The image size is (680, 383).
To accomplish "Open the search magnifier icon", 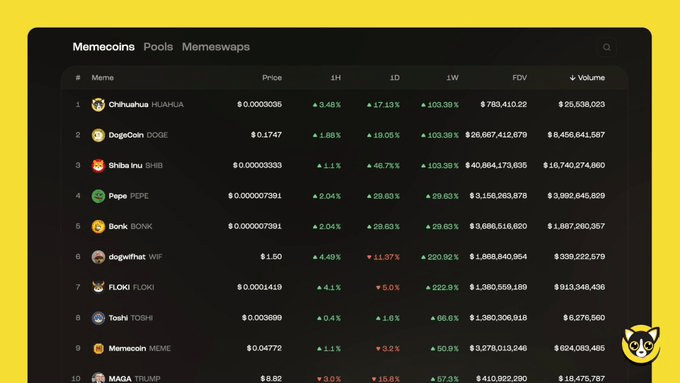I will pyautogui.click(x=607, y=47).
